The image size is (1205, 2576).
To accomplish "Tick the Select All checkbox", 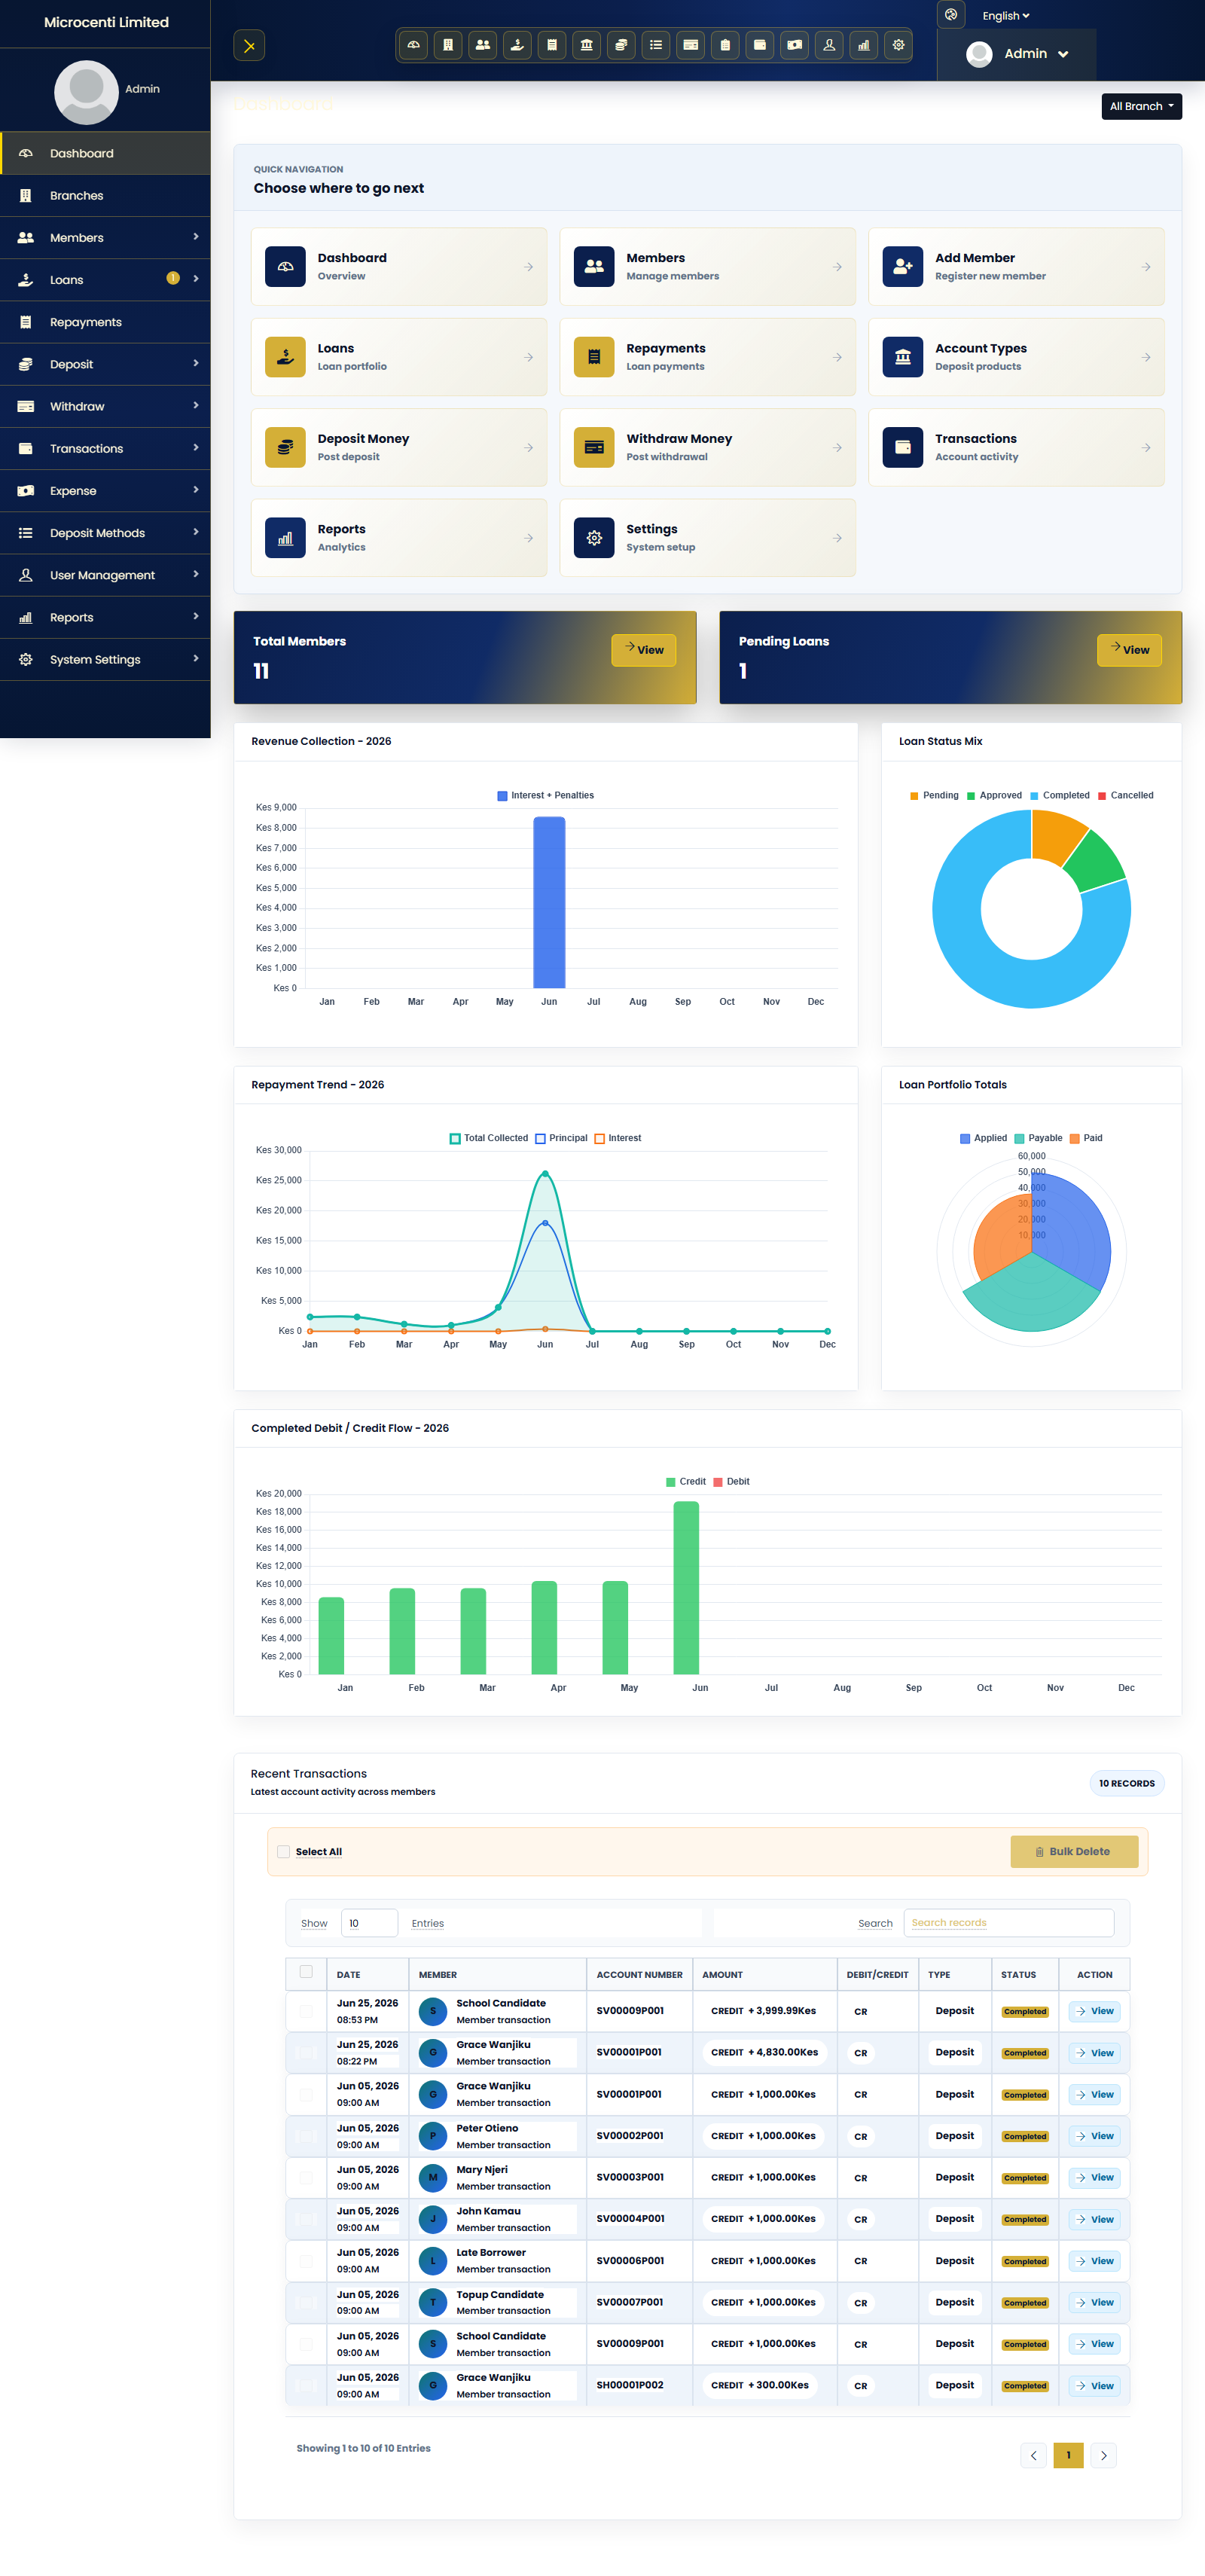I will coord(284,1852).
